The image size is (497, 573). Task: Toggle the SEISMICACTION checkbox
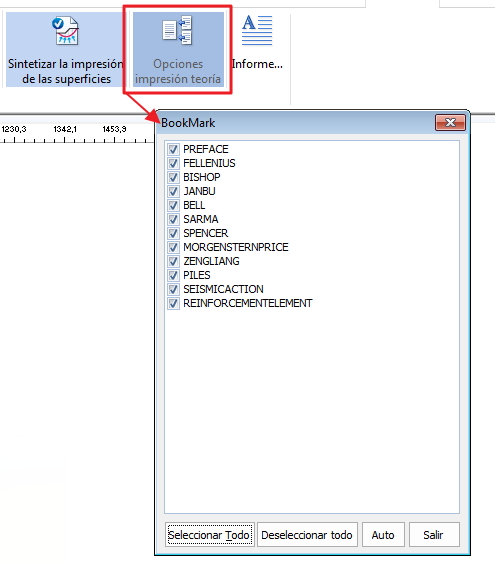(x=173, y=289)
